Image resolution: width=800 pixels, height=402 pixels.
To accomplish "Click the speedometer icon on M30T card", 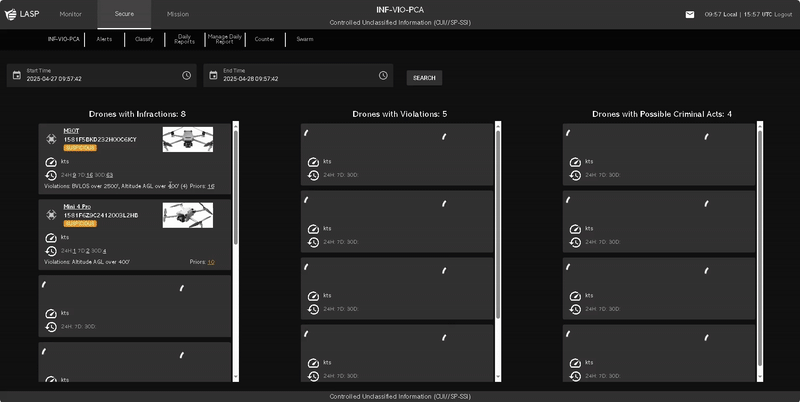I will point(51,162).
